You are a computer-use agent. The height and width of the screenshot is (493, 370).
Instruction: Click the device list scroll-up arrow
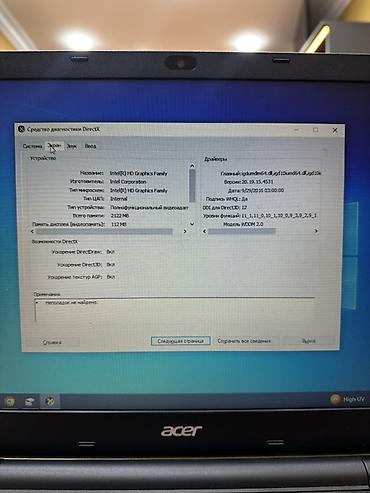click(192, 166)
